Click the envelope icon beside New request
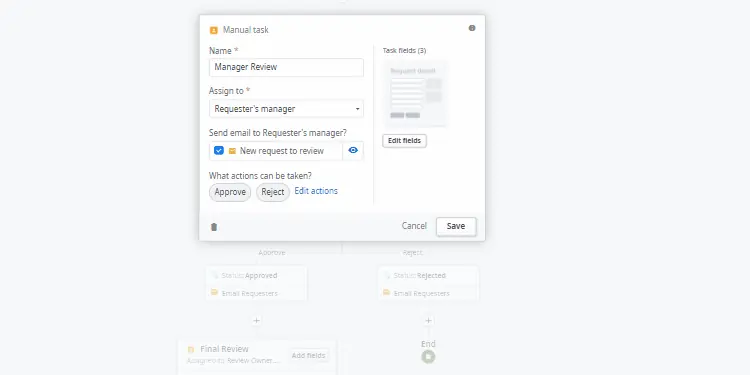The image size is (750, 375). 232,151
